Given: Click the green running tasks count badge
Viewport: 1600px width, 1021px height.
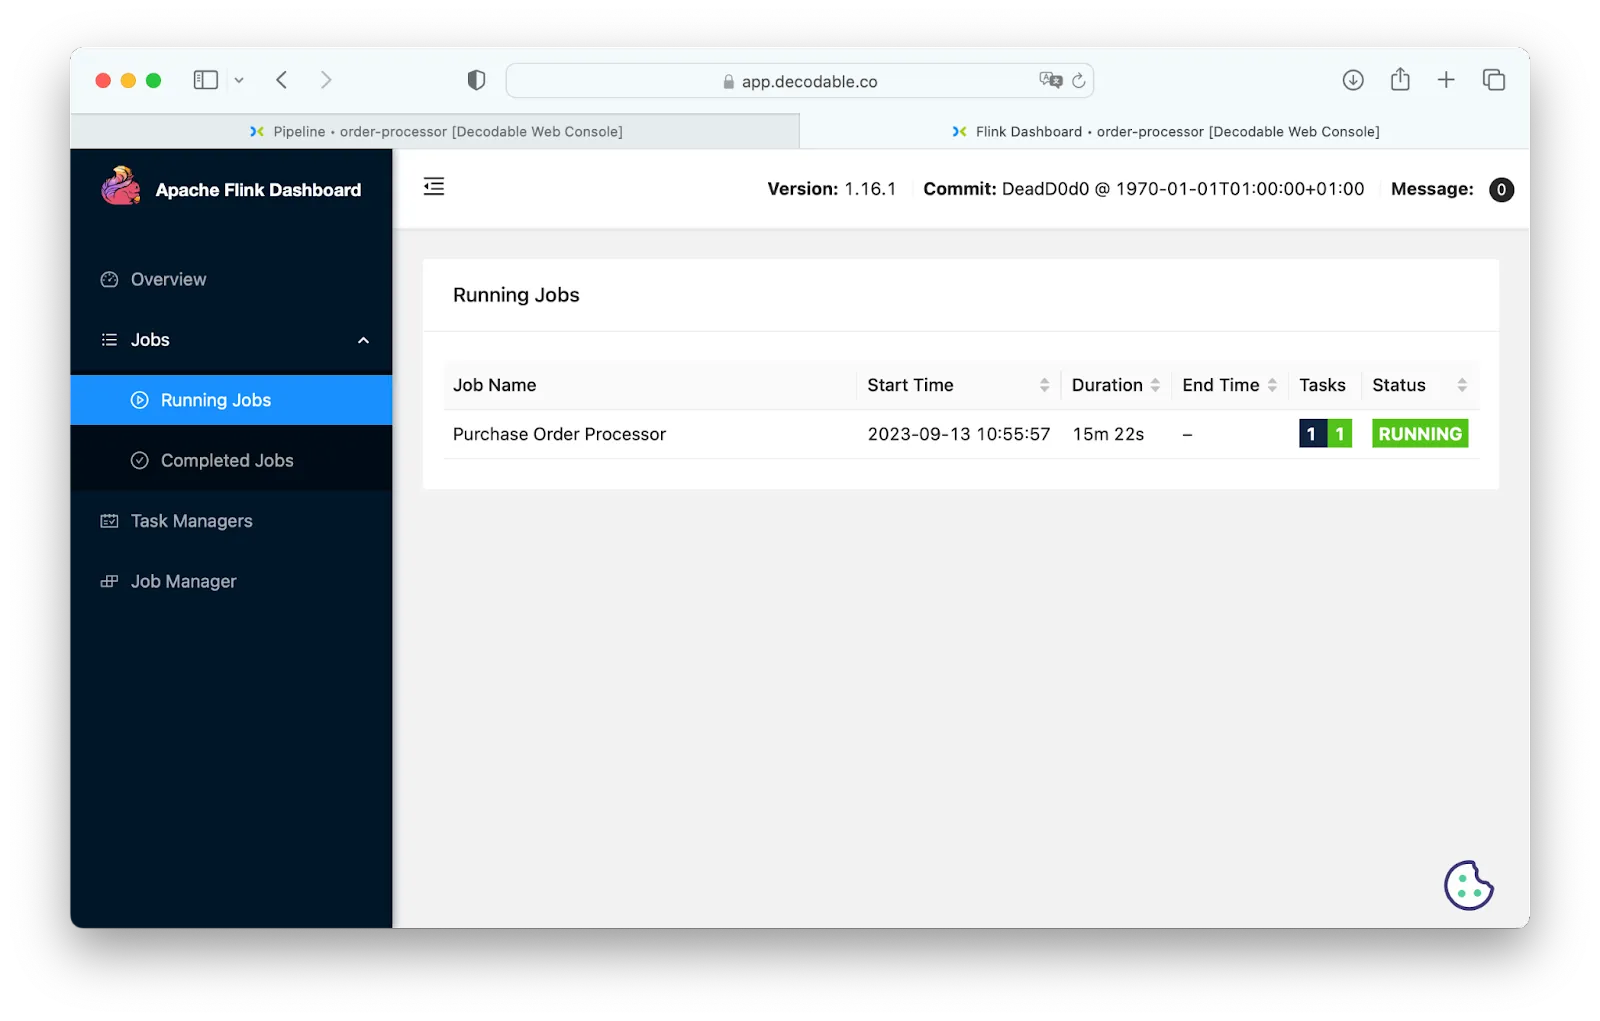Looking at the screenshot, I should tap(1340, 434).
